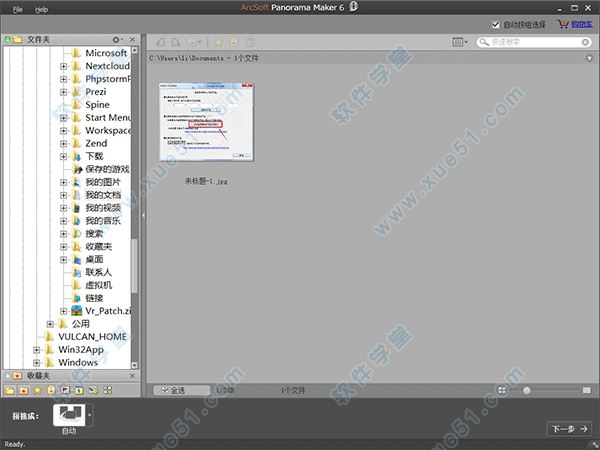Click the lock/protect toolbar icon
The height and width of the screenshot is (450, 600).
[x=234, y=42]
